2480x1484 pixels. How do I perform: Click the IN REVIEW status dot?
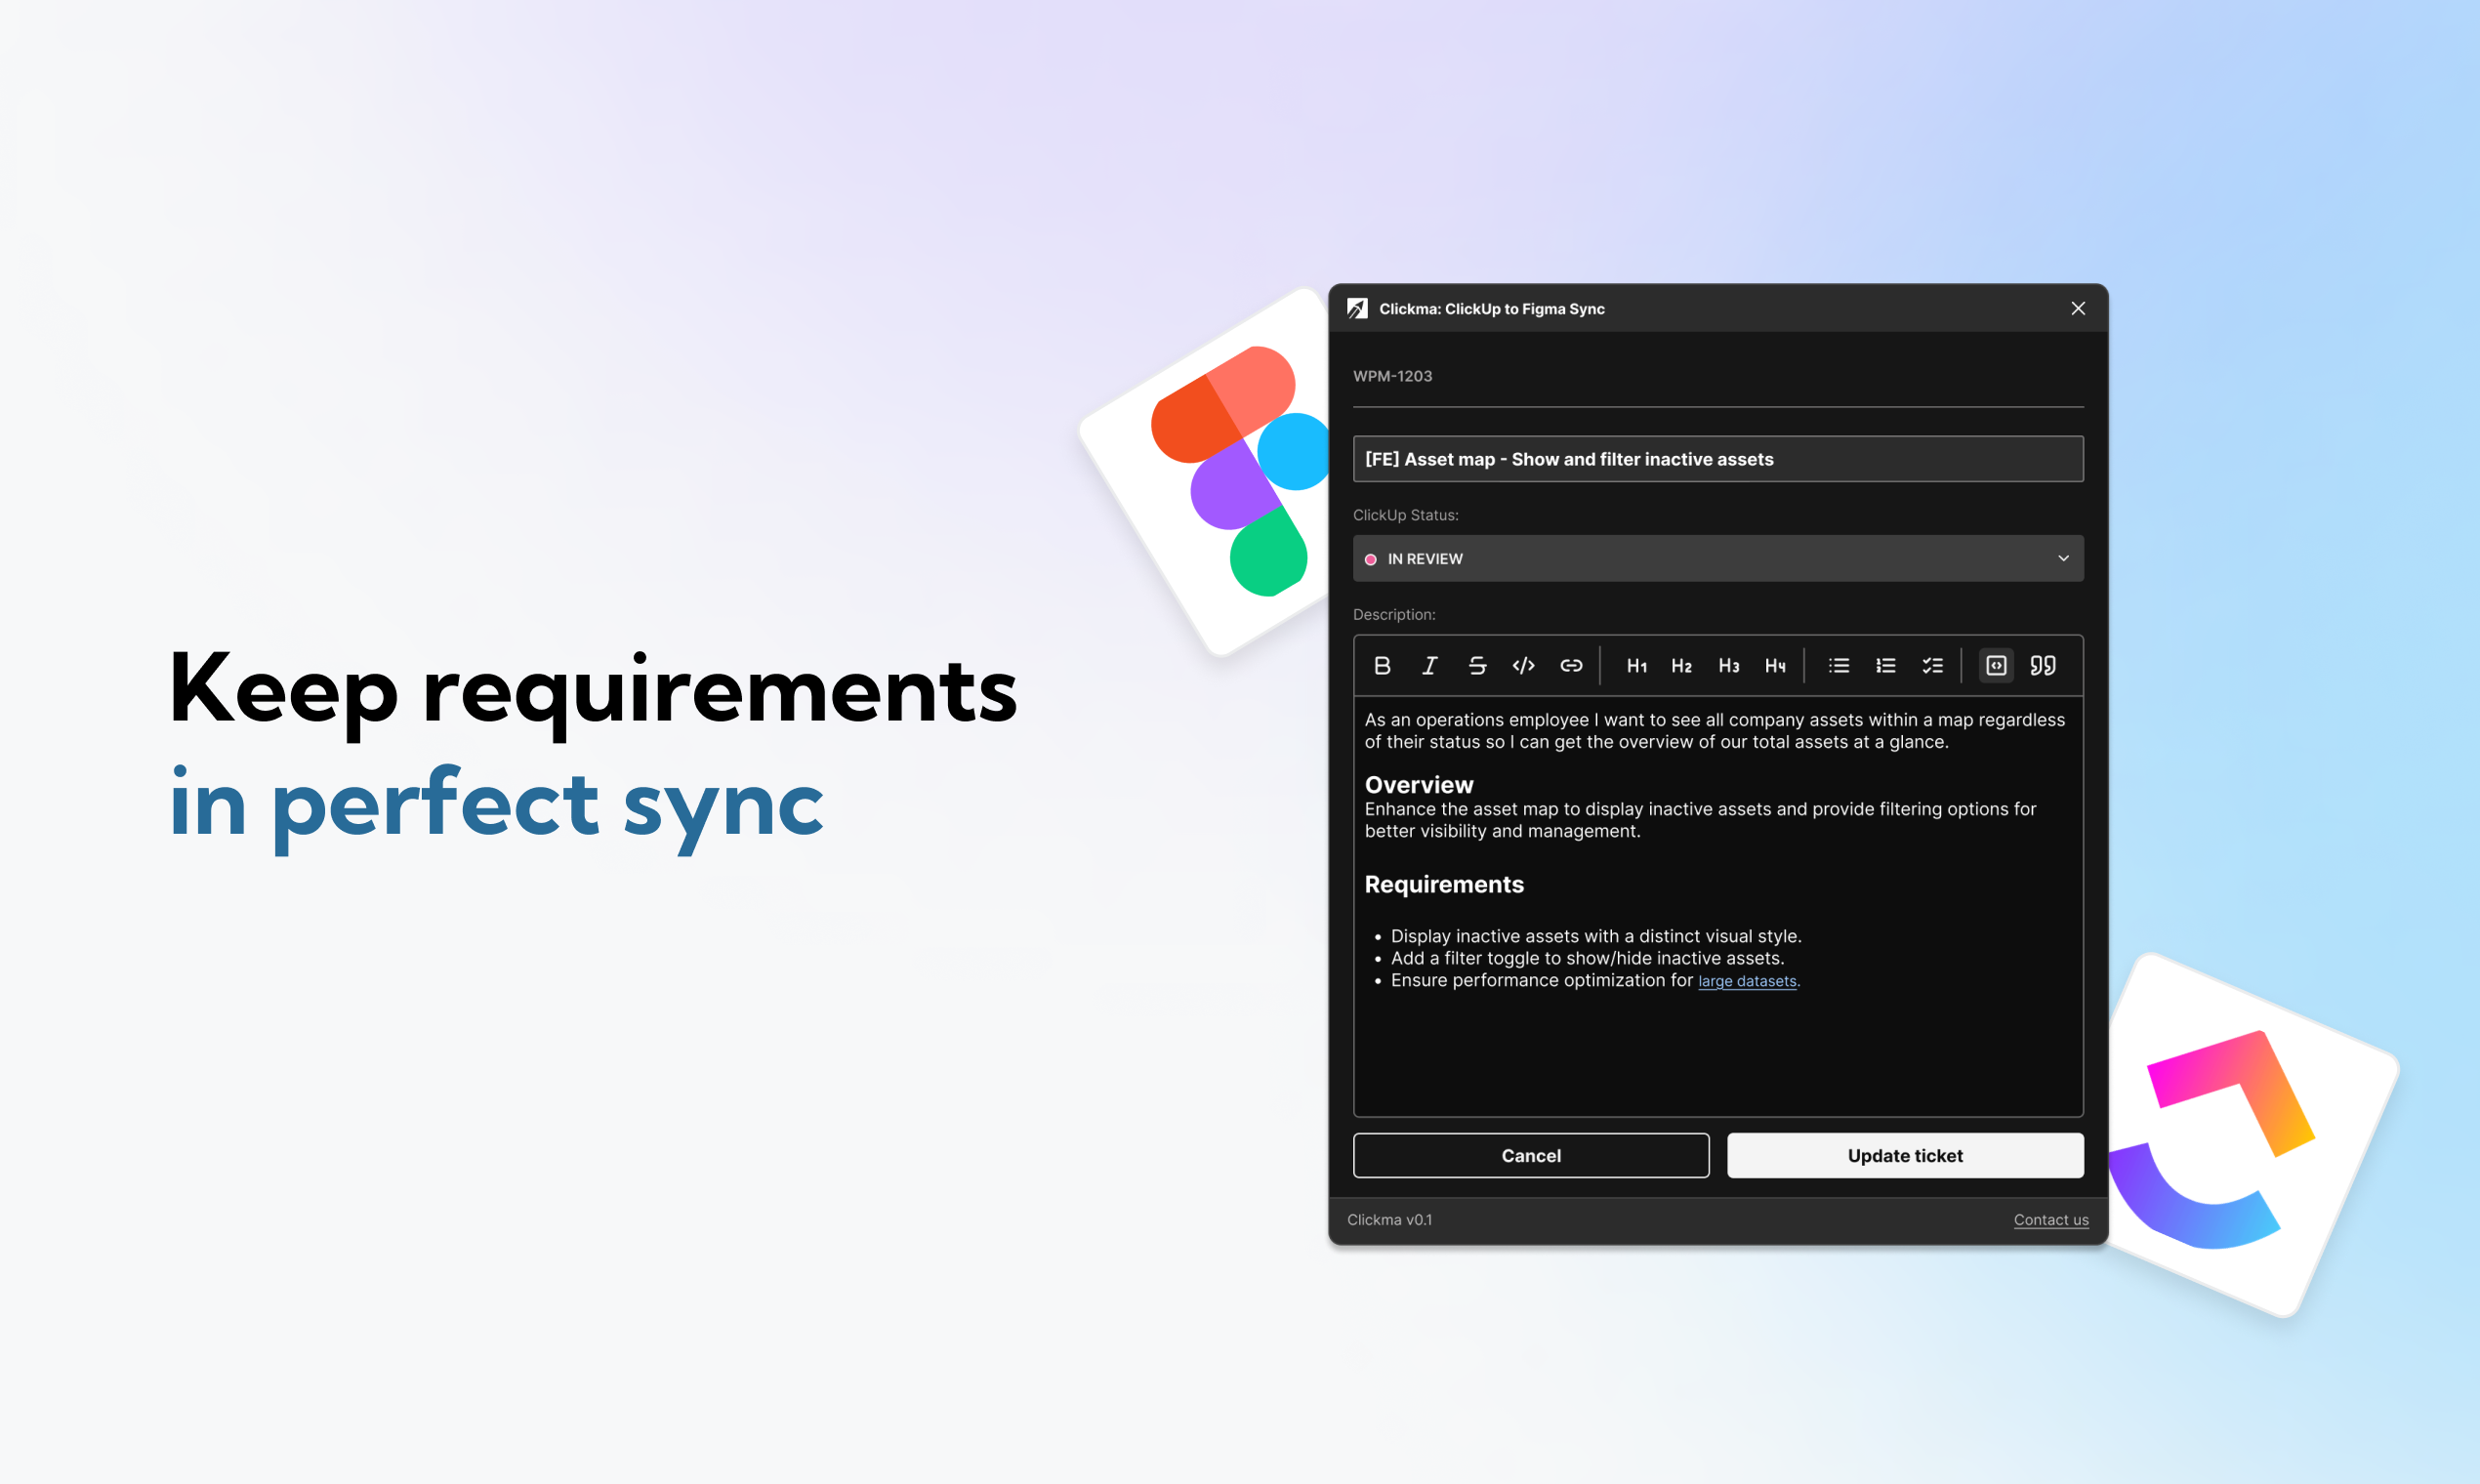tap(1371, 560)
